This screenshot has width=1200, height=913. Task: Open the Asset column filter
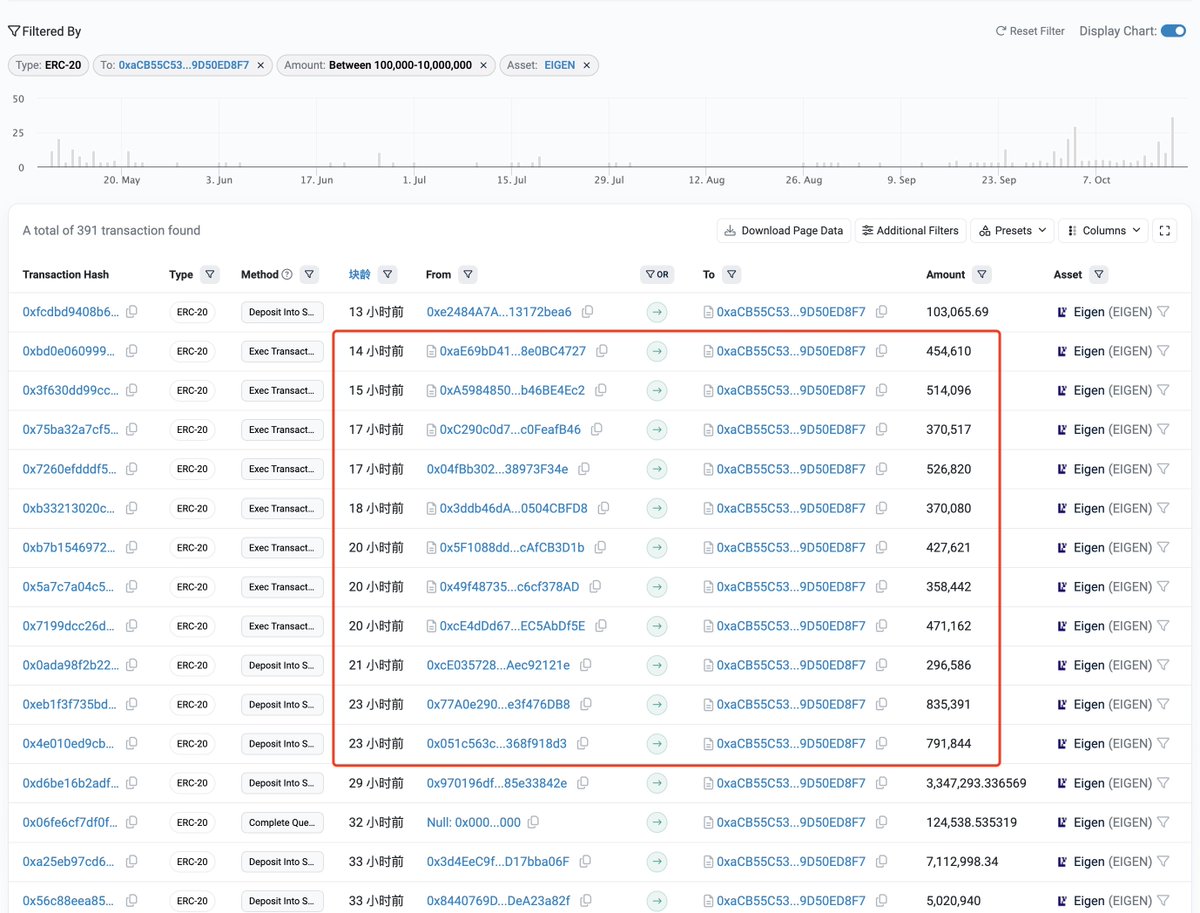coord(1099,274)
